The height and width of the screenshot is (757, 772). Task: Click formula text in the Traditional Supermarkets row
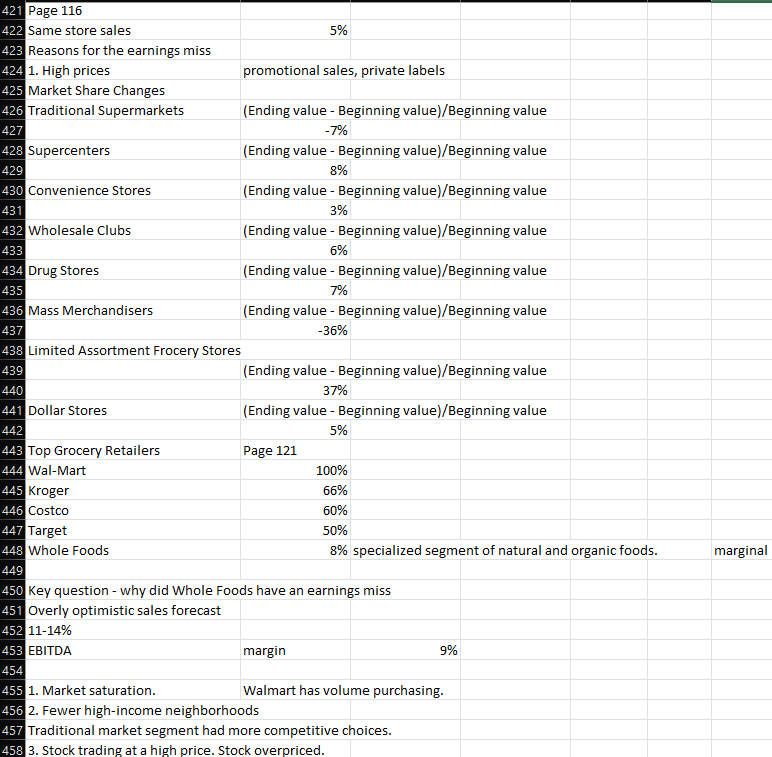tap(394, 110)
